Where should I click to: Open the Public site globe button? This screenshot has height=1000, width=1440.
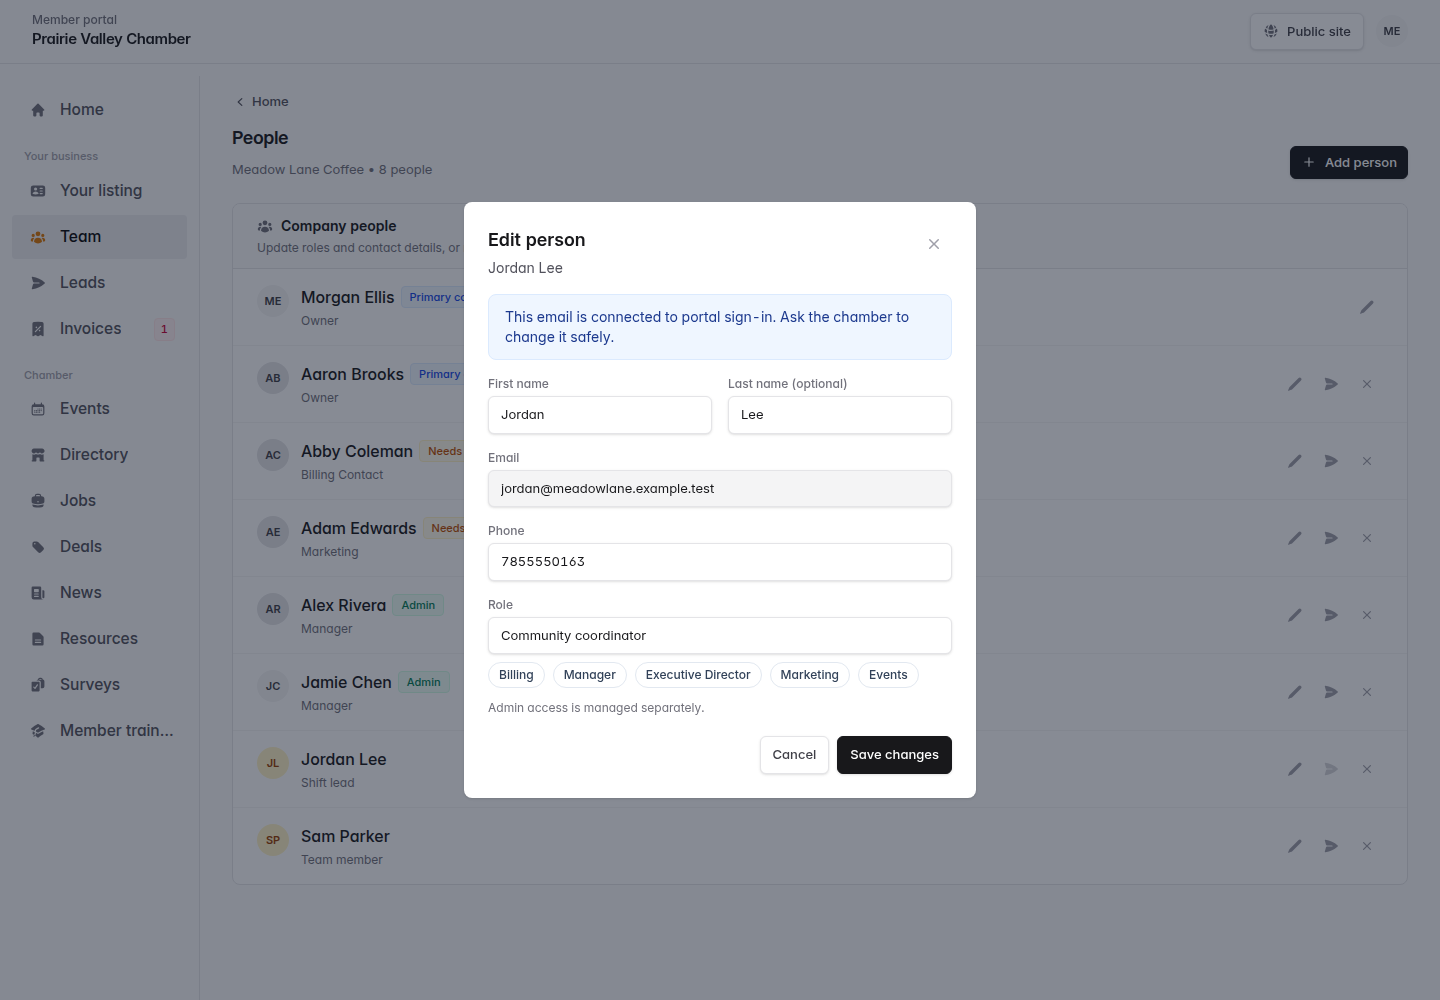coord(1307,32)
